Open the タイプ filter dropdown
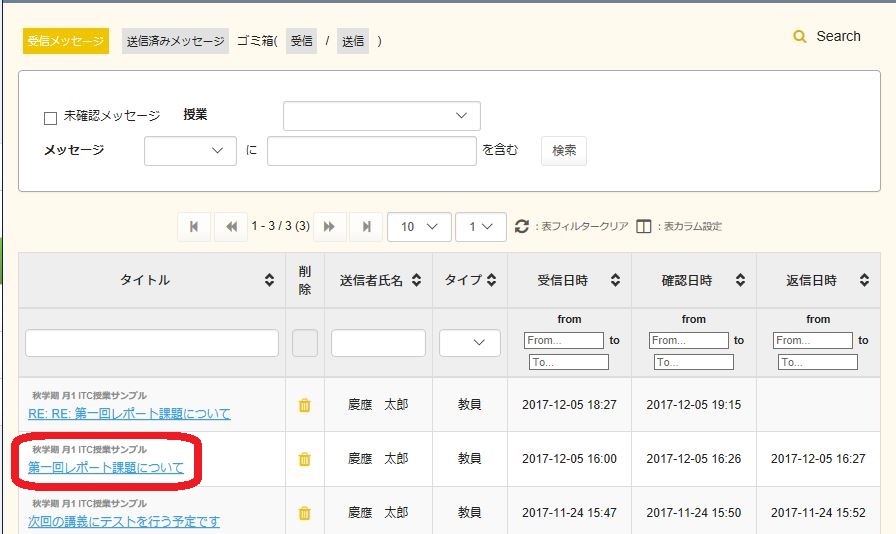Image resolution: width=896 pixels, height=534 pixels. [x=470, y=343]
